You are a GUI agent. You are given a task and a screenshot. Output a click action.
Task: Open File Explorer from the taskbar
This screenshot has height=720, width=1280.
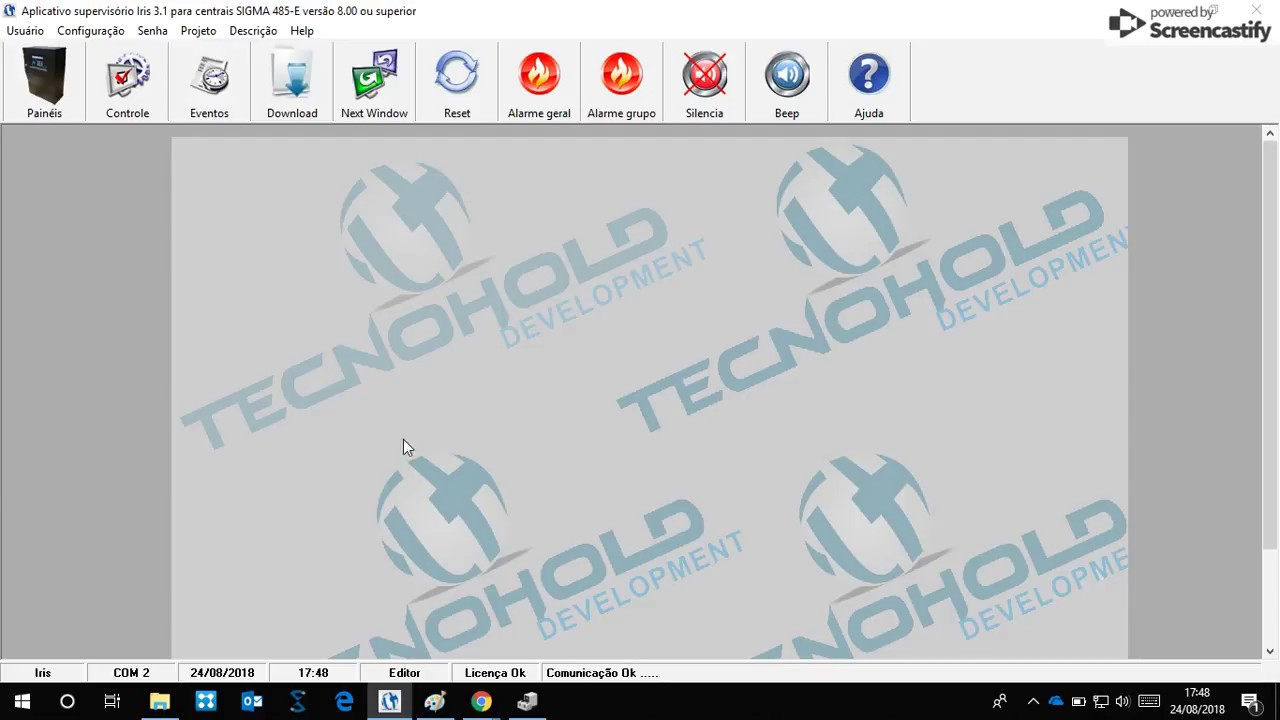pyautogui.click(x=160, y=702)
